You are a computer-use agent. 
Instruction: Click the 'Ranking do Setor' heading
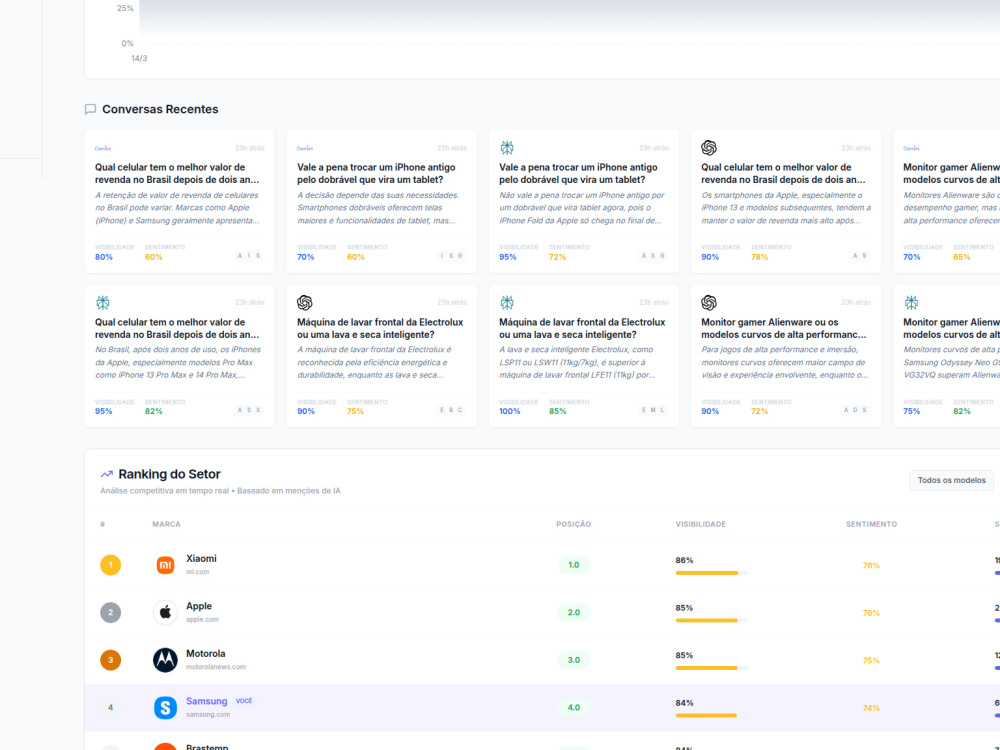pyautogui.click(x=170, y=474)
